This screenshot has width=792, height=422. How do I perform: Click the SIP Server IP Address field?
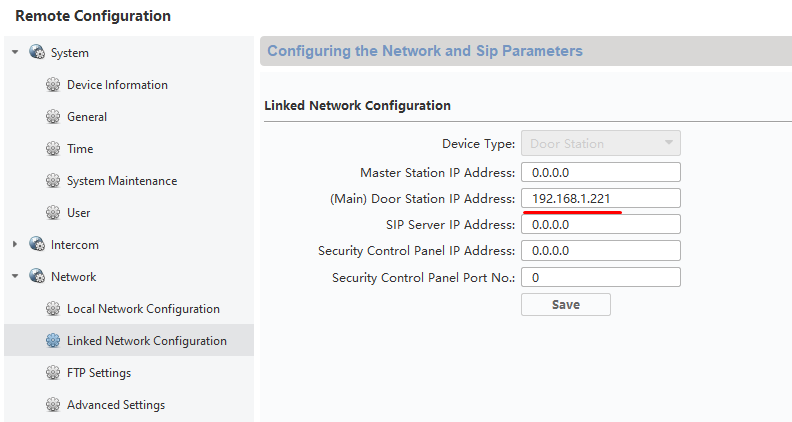pos(601,224)
